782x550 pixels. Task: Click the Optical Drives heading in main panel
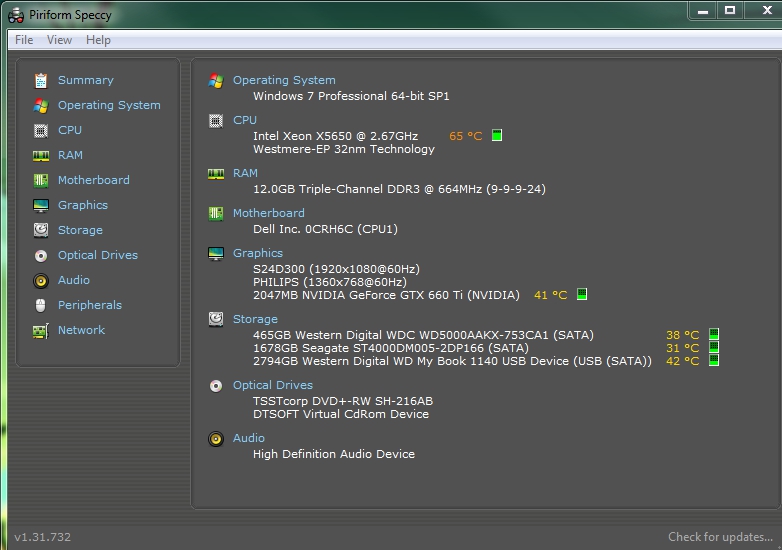point(272,385)
